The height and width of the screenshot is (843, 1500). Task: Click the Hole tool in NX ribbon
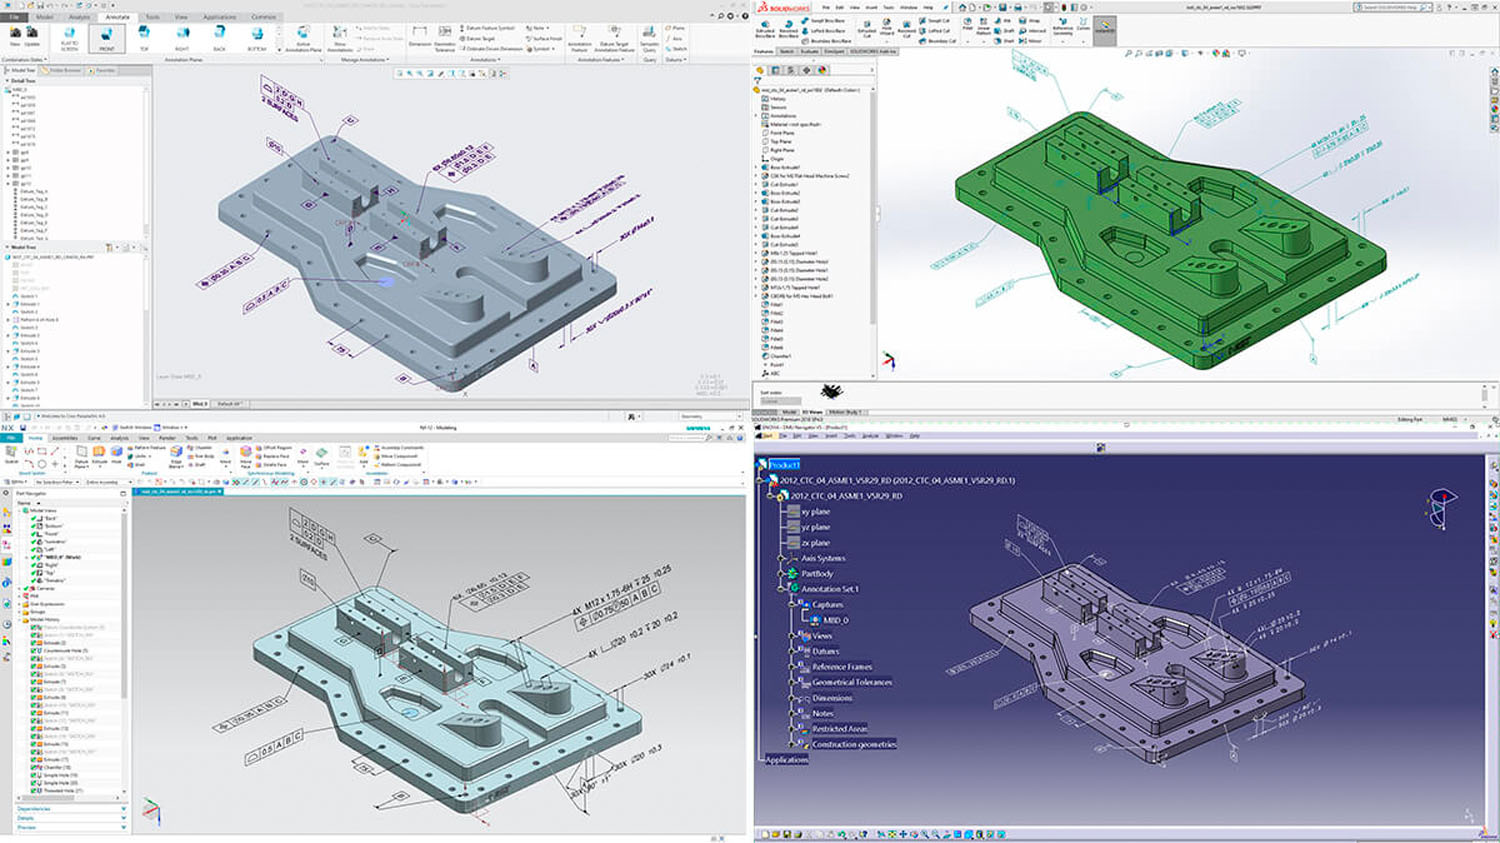pos(116,455)
